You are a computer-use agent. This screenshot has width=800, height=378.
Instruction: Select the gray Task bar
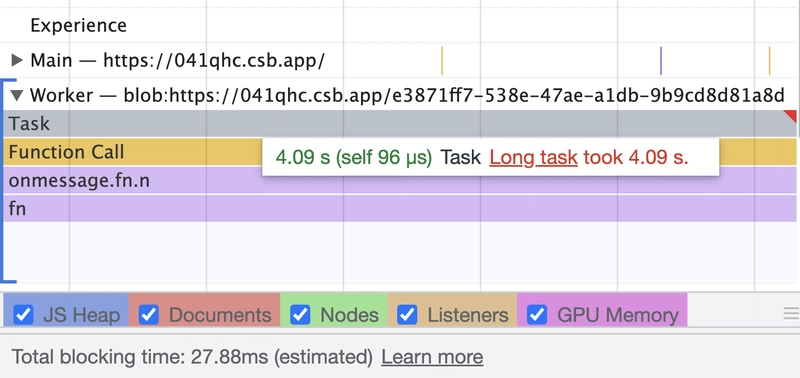point(399,123)
